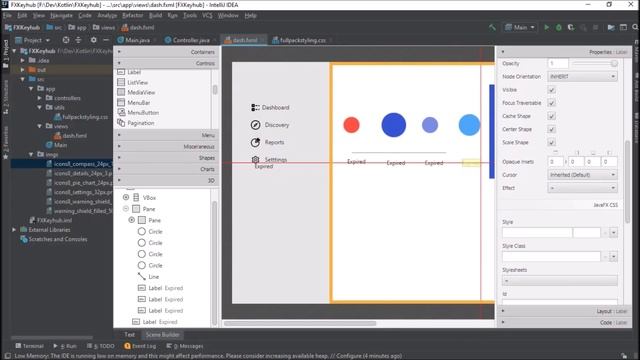The image size is (640, 360).
Task: Open the Refactor menu
Action: click(133, 15)
